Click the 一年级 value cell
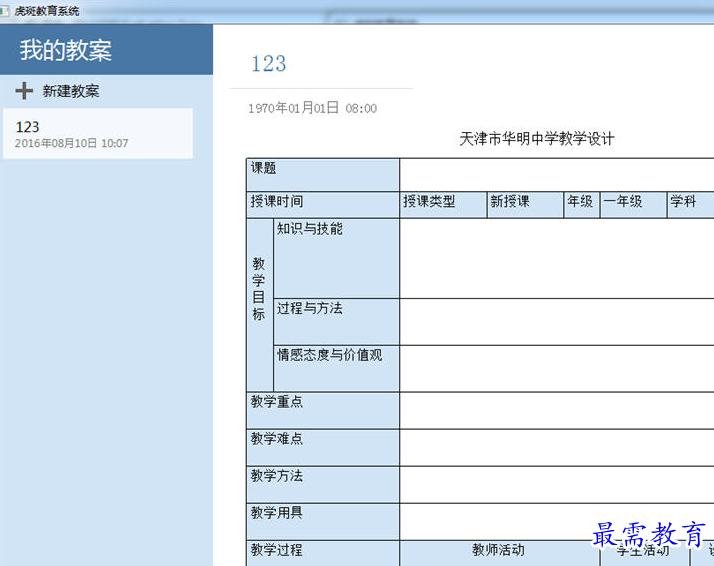The width and height of the screenshot is (714, 566). tap(633, 205)
